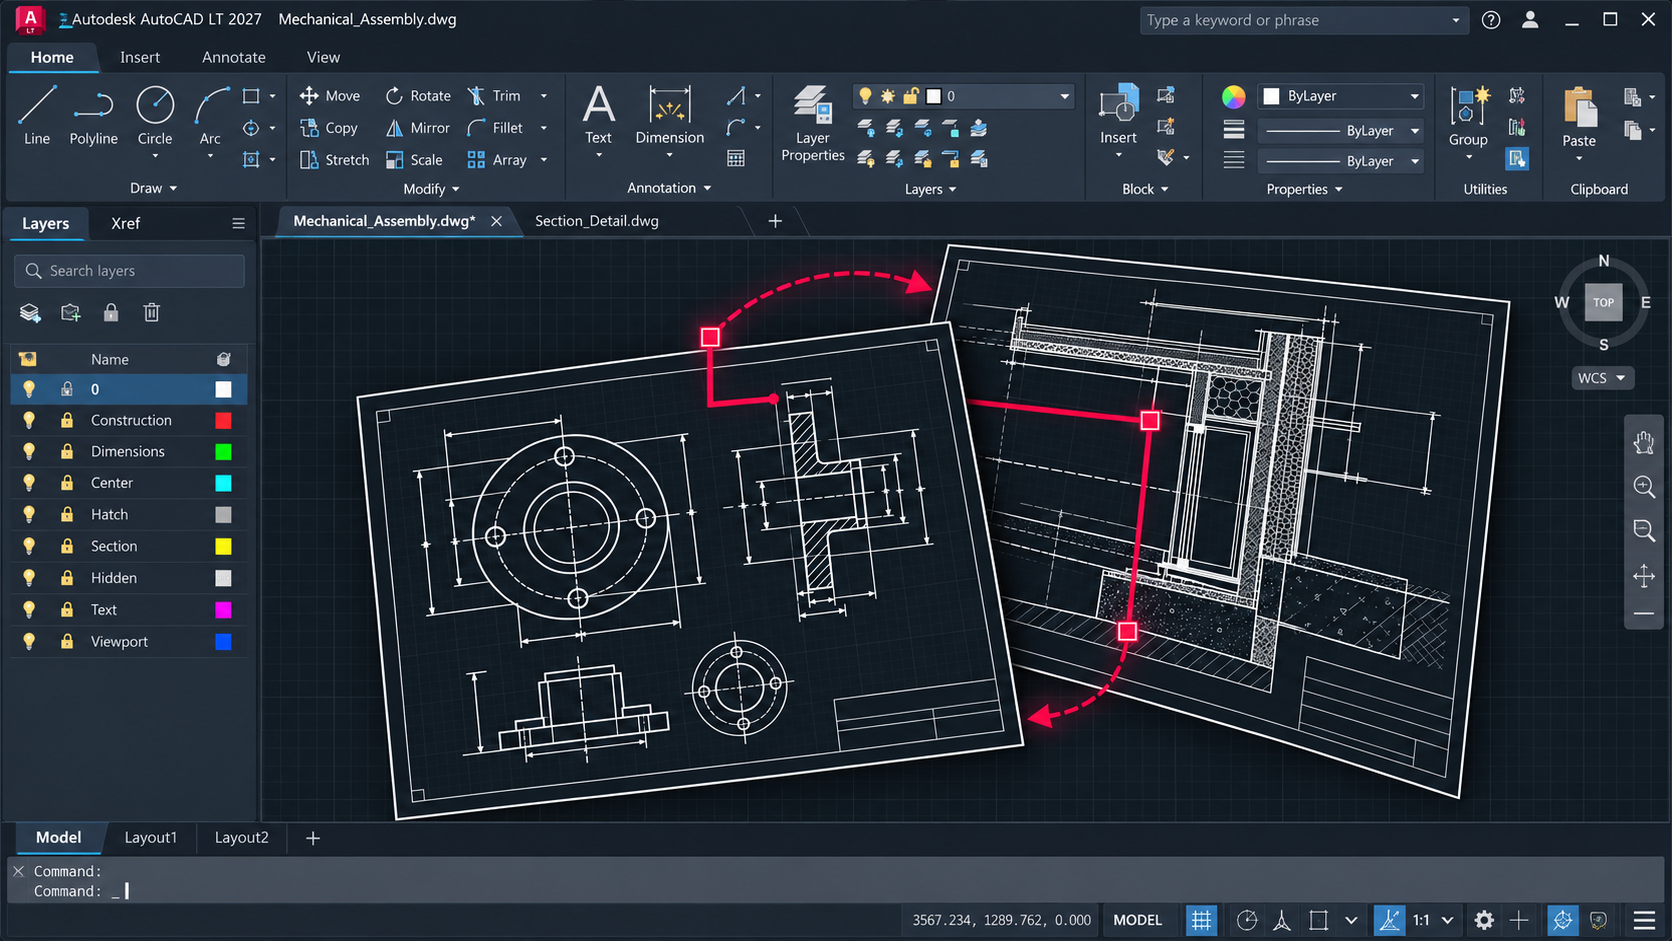Click the yellow color swatch of Section layer
The height and width of the screenshot is (941, 1672).
223,547
